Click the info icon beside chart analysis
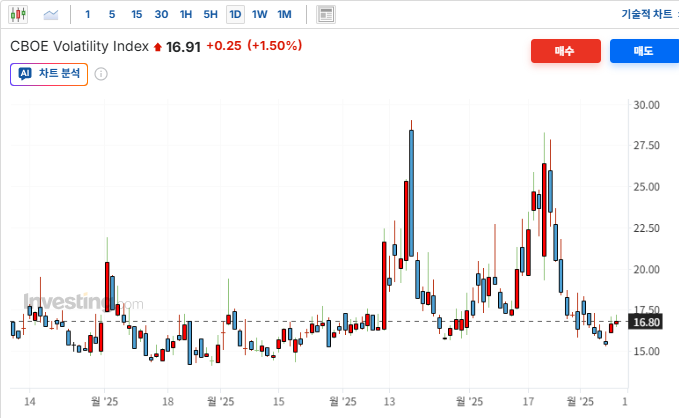679x418 pixels. pyautogui.click(x=101, y=74)
